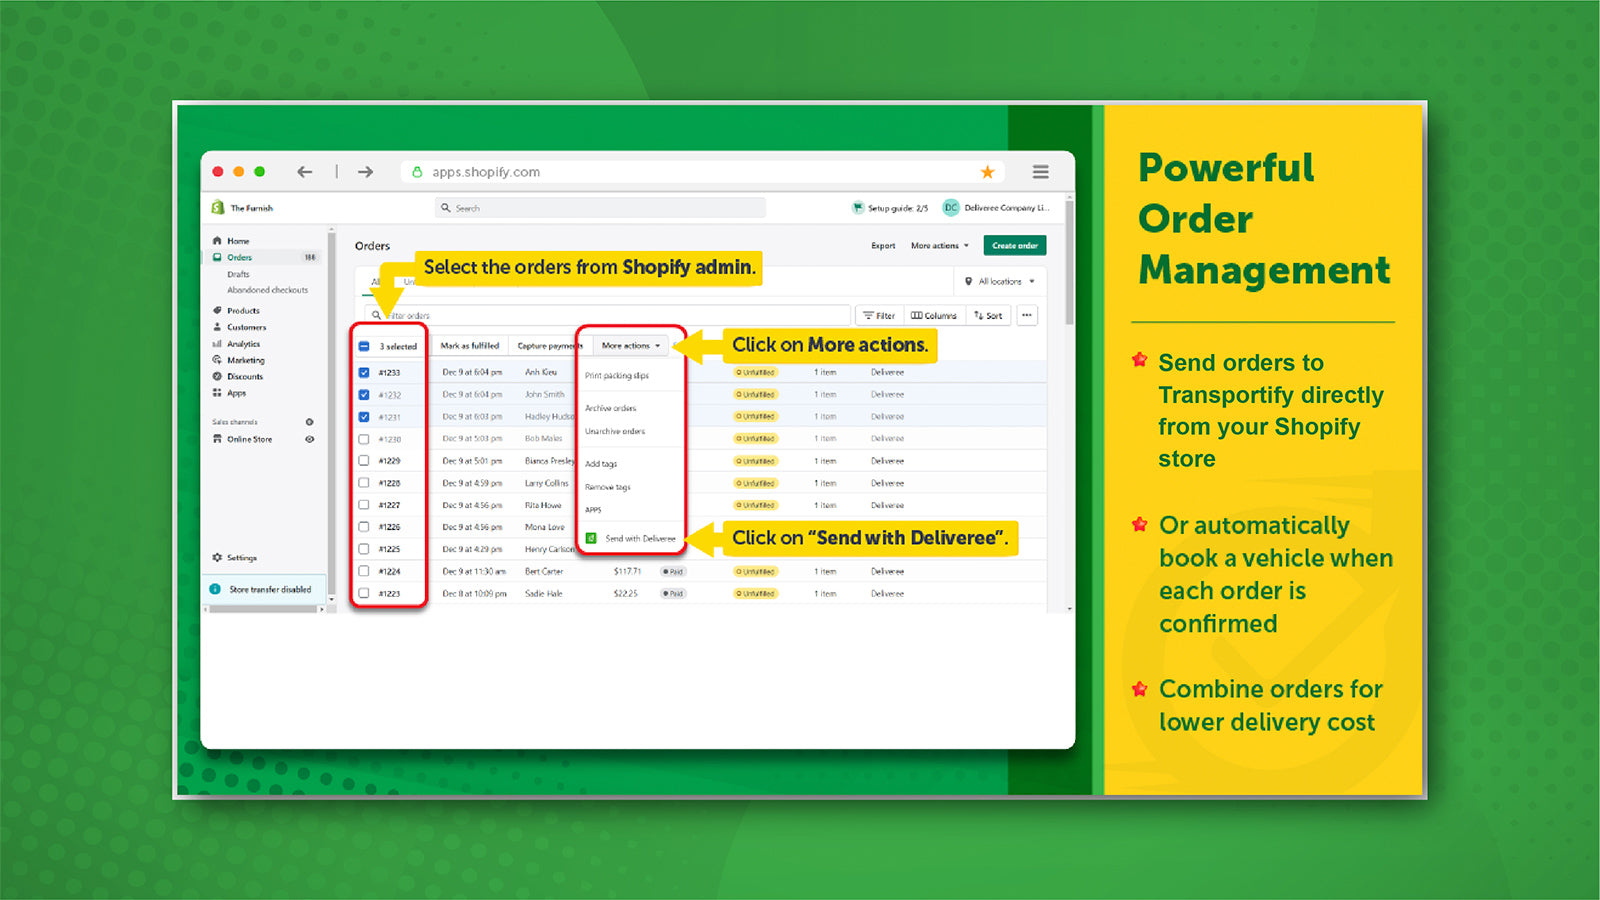Select Unarchive orders
This screenshot has height=900, width=1600.
615,431
